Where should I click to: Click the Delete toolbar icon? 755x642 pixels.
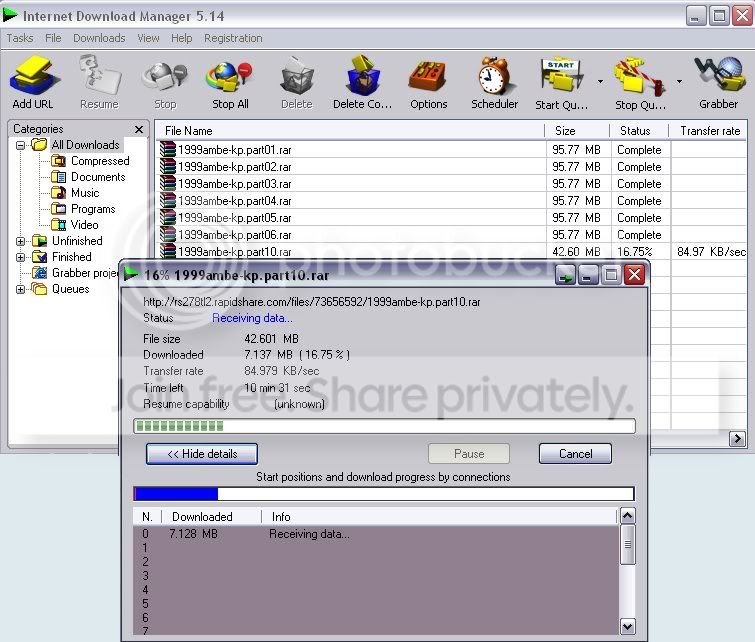297,82
